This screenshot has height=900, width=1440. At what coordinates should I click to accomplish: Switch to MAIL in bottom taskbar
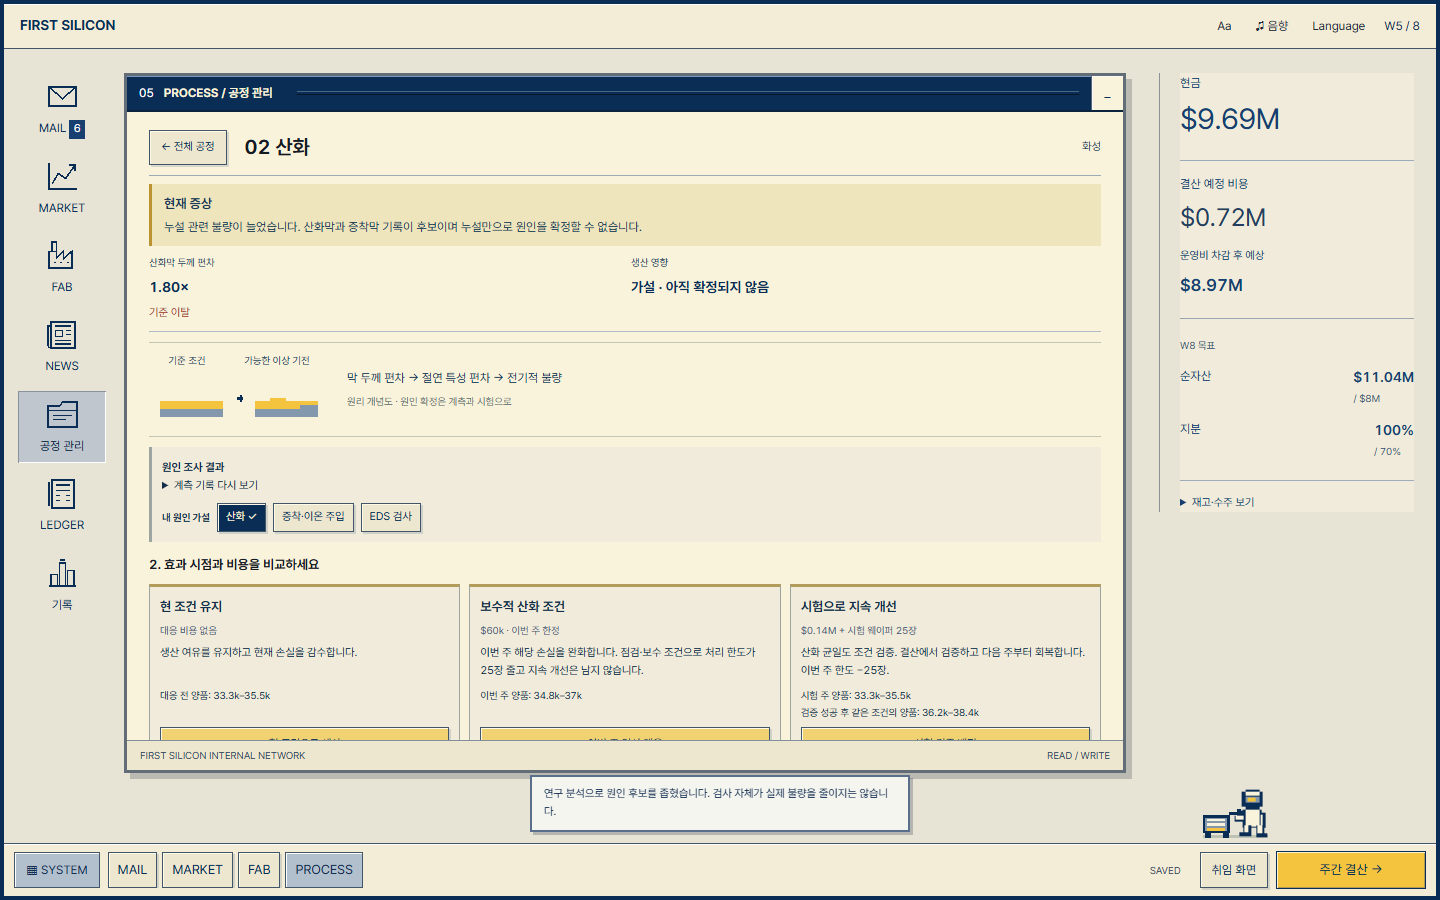(132, 870)
